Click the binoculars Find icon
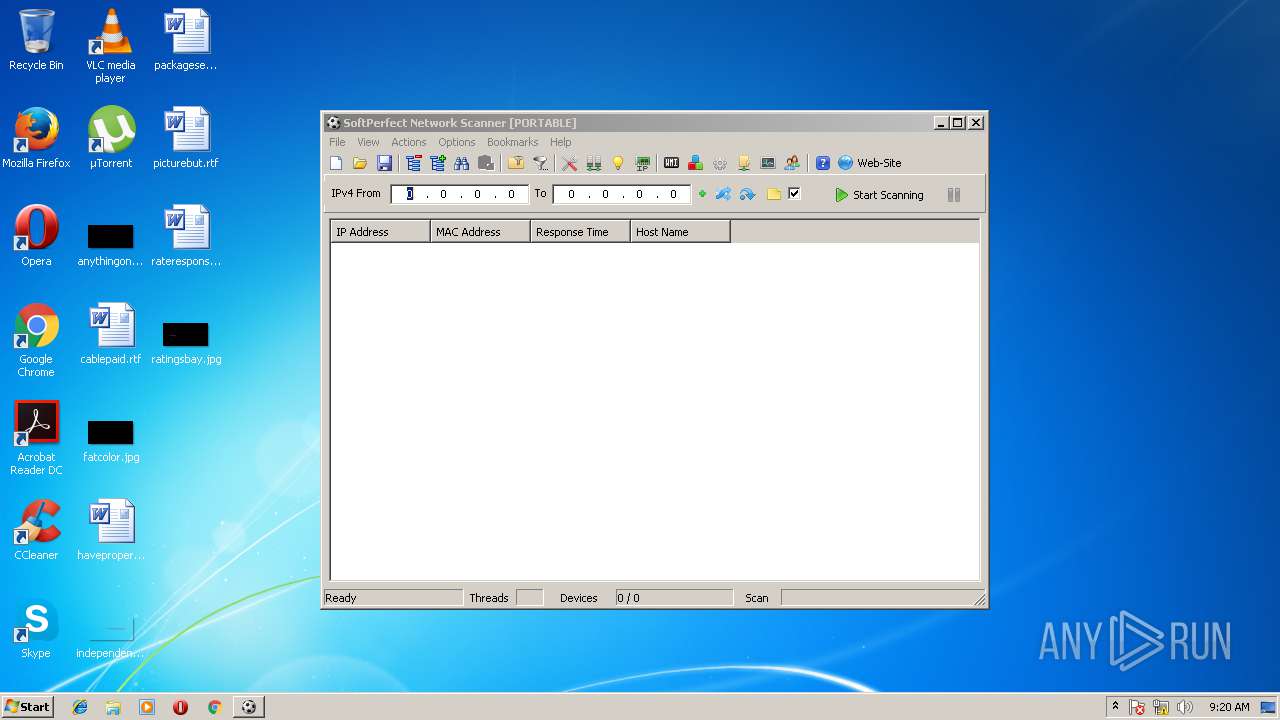1280x720 pixels. click(x=461, y=163)
